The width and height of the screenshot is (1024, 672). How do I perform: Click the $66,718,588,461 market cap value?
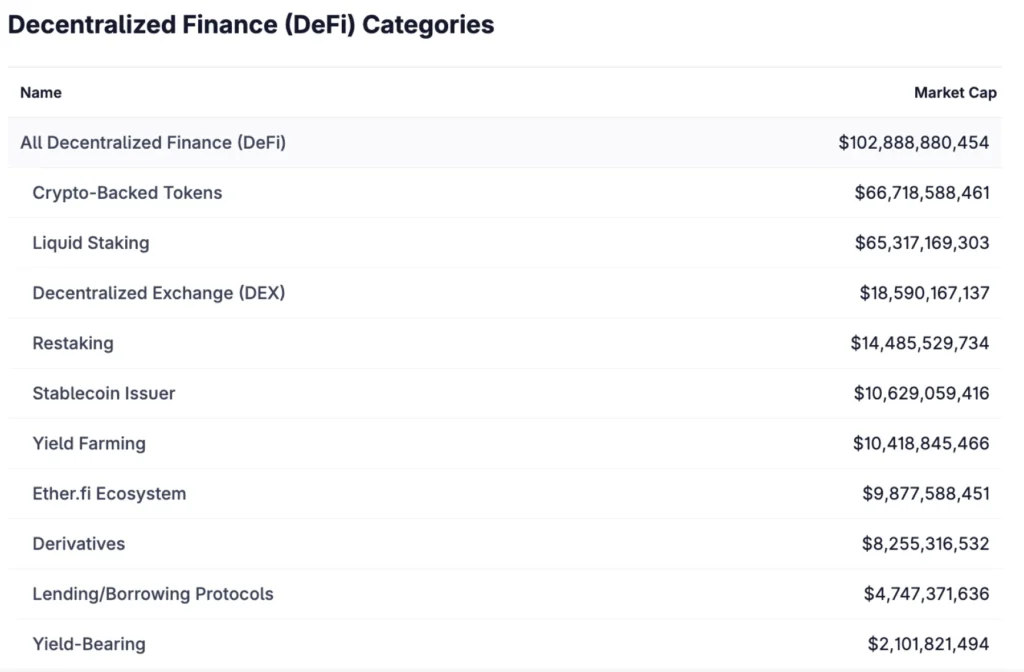[922, 193]
